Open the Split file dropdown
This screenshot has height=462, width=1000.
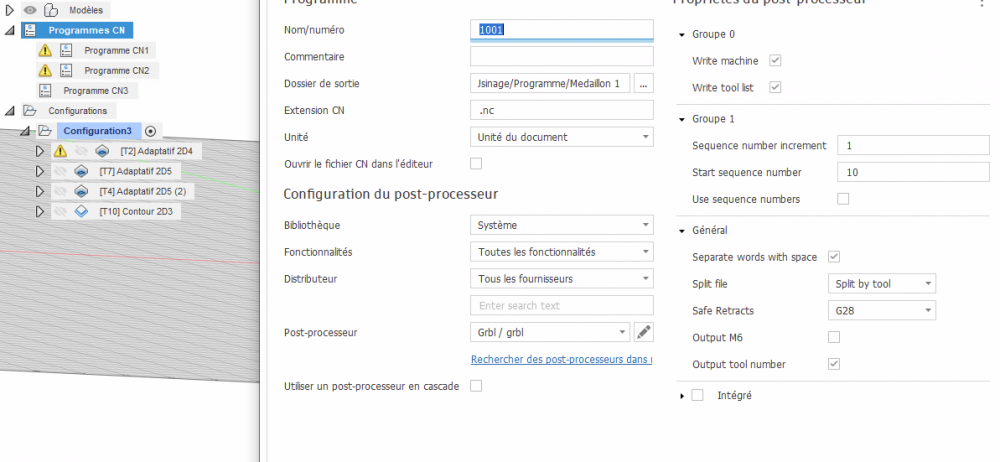(882, 284)
